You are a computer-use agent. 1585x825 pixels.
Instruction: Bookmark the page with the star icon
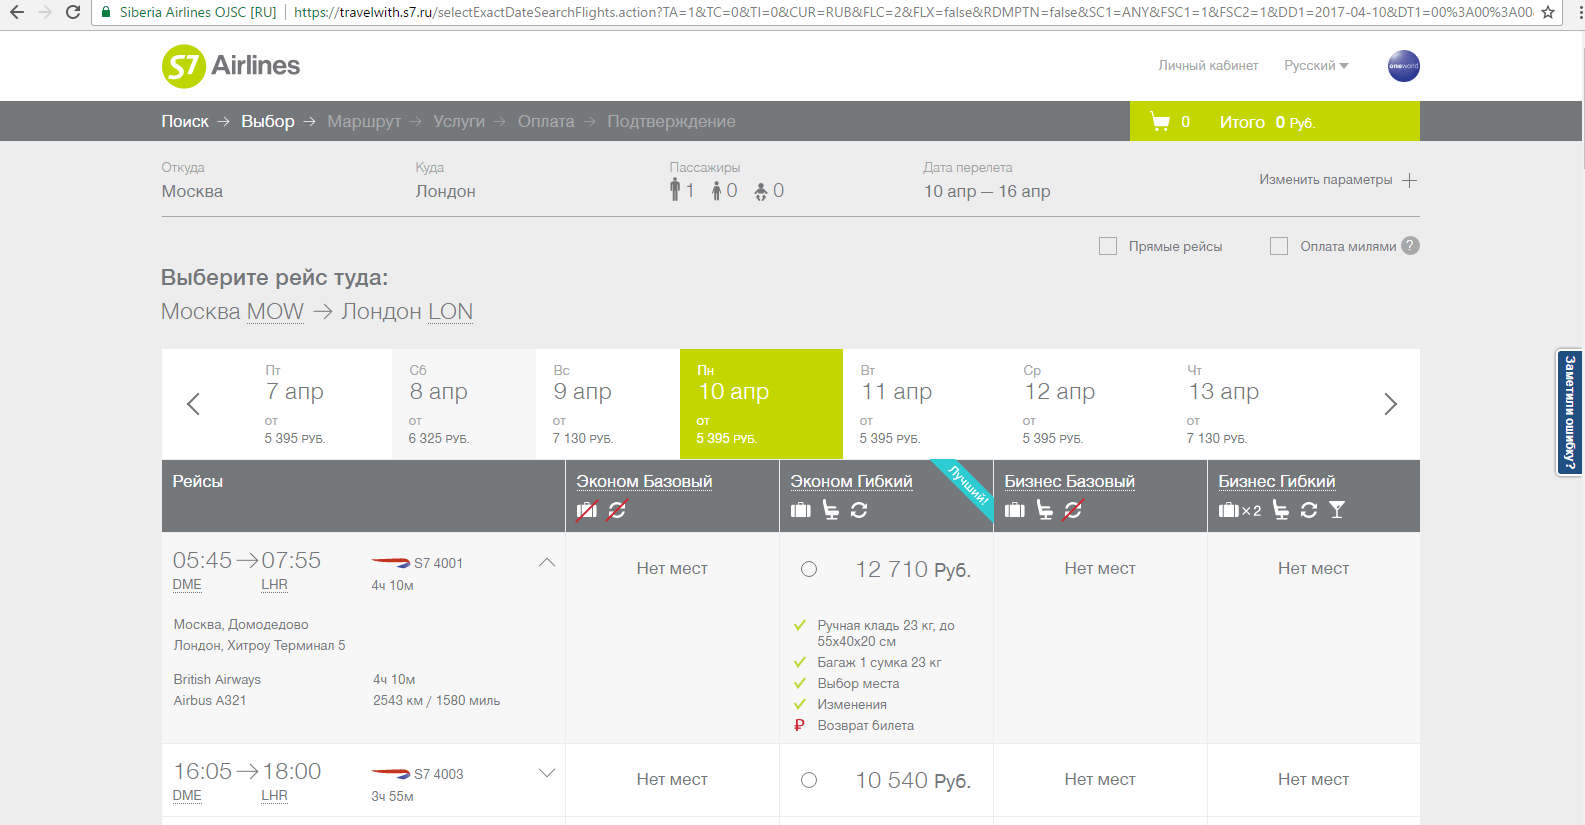1548,12
